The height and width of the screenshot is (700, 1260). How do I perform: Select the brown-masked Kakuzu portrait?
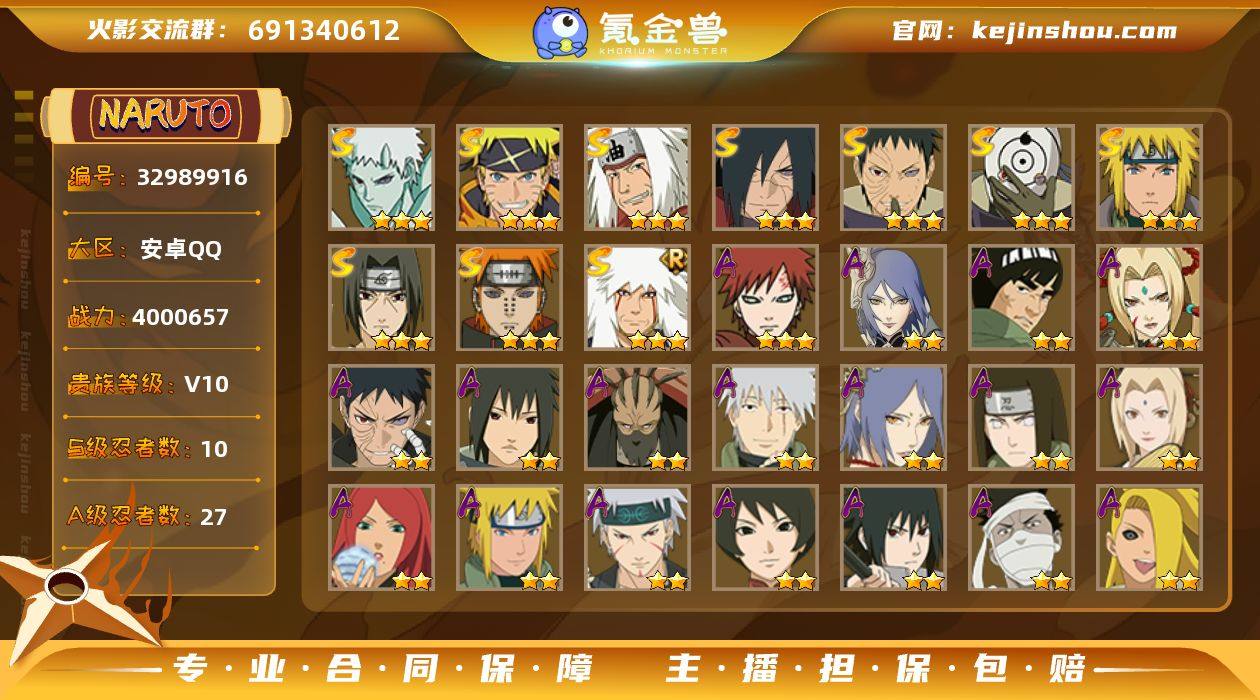(x=638, y=418)
